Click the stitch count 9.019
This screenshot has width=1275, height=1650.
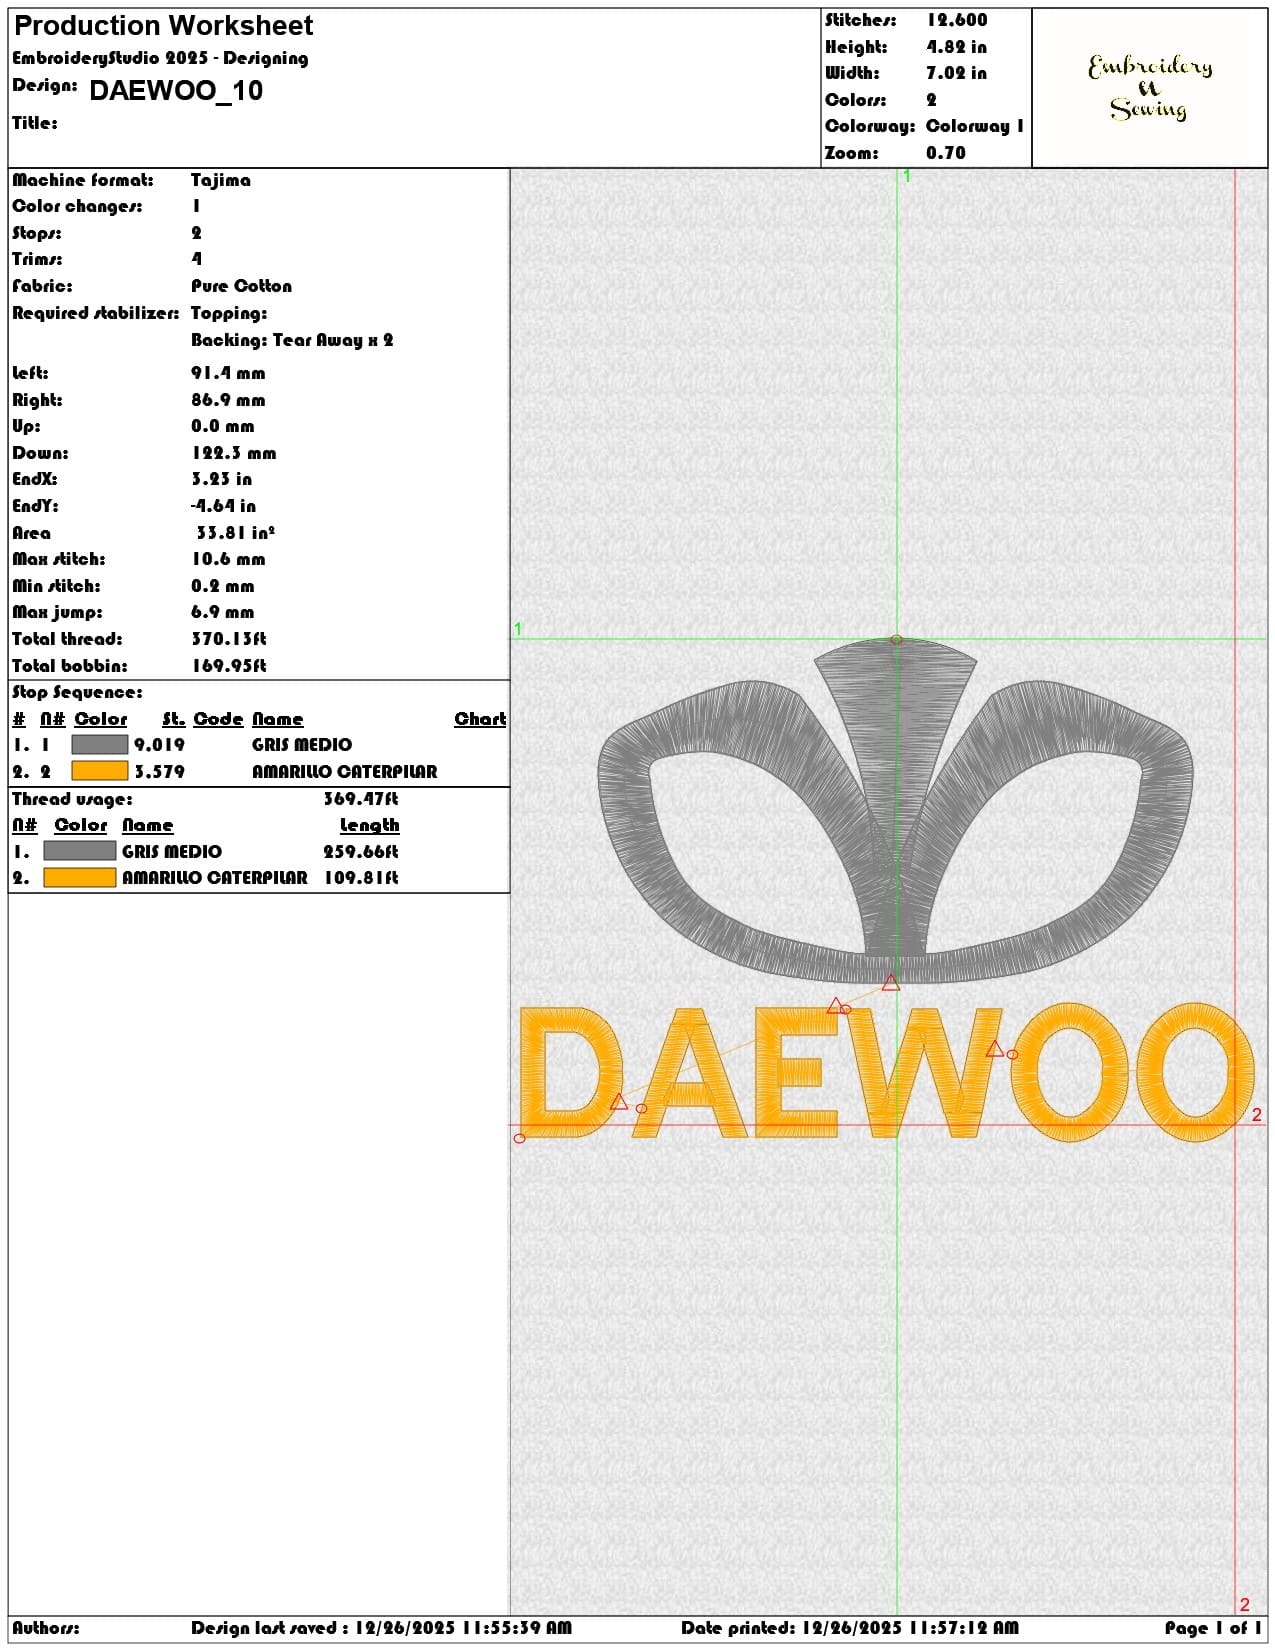tap(159, 745)
